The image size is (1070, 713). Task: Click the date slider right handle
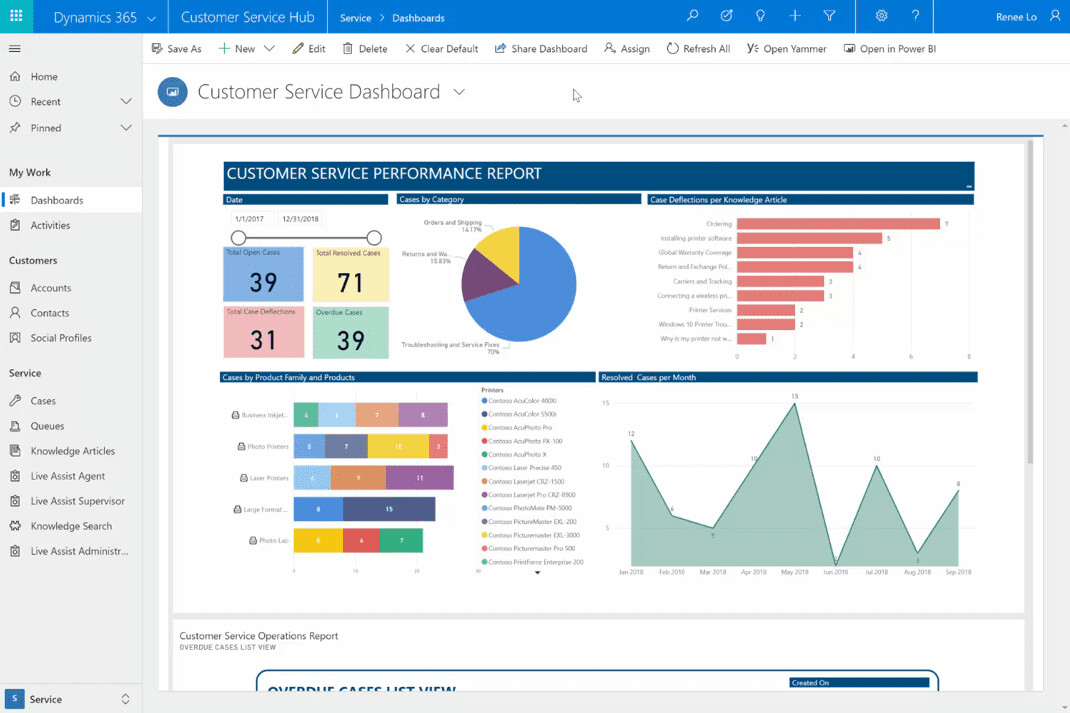tap(374, 237)
